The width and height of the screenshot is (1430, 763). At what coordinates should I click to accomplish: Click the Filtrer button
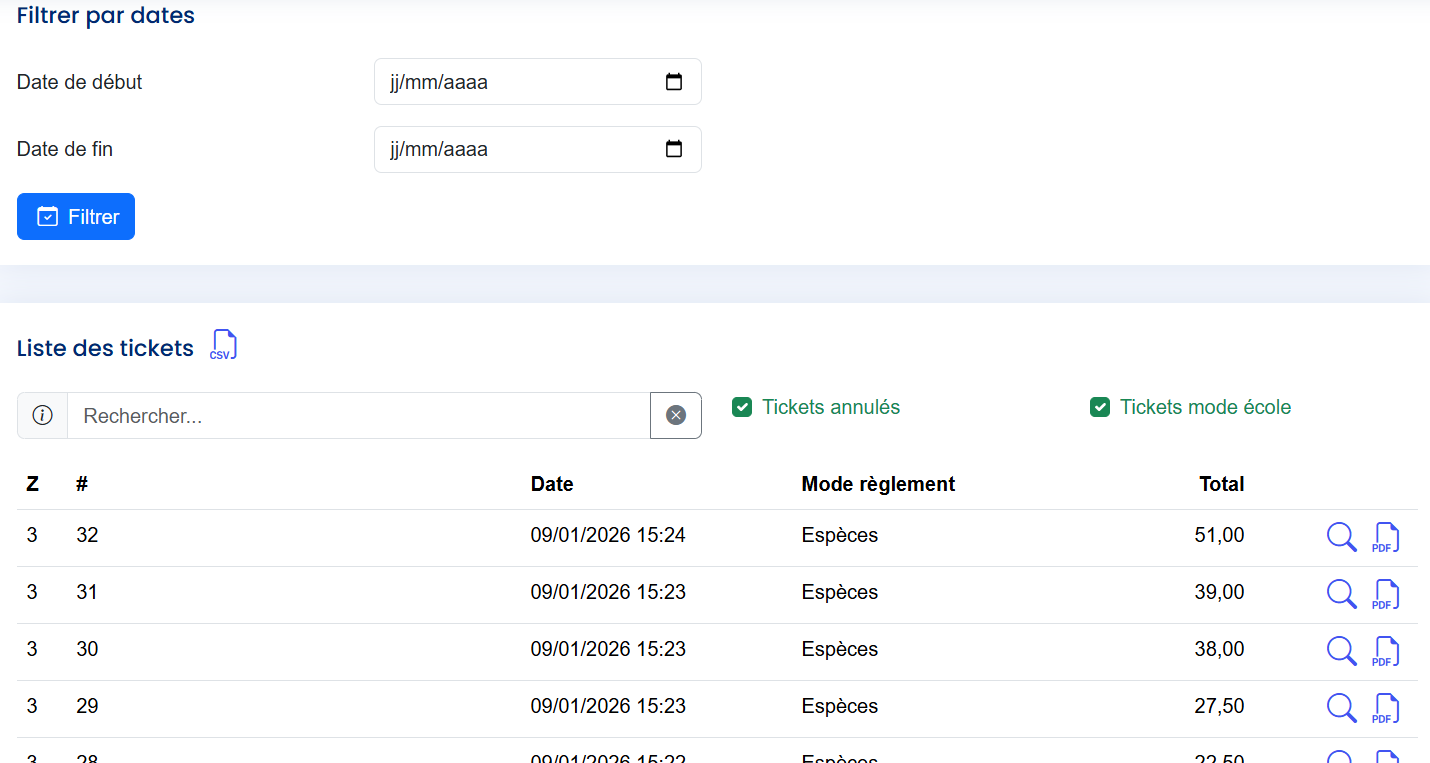(x=76, y=217)
